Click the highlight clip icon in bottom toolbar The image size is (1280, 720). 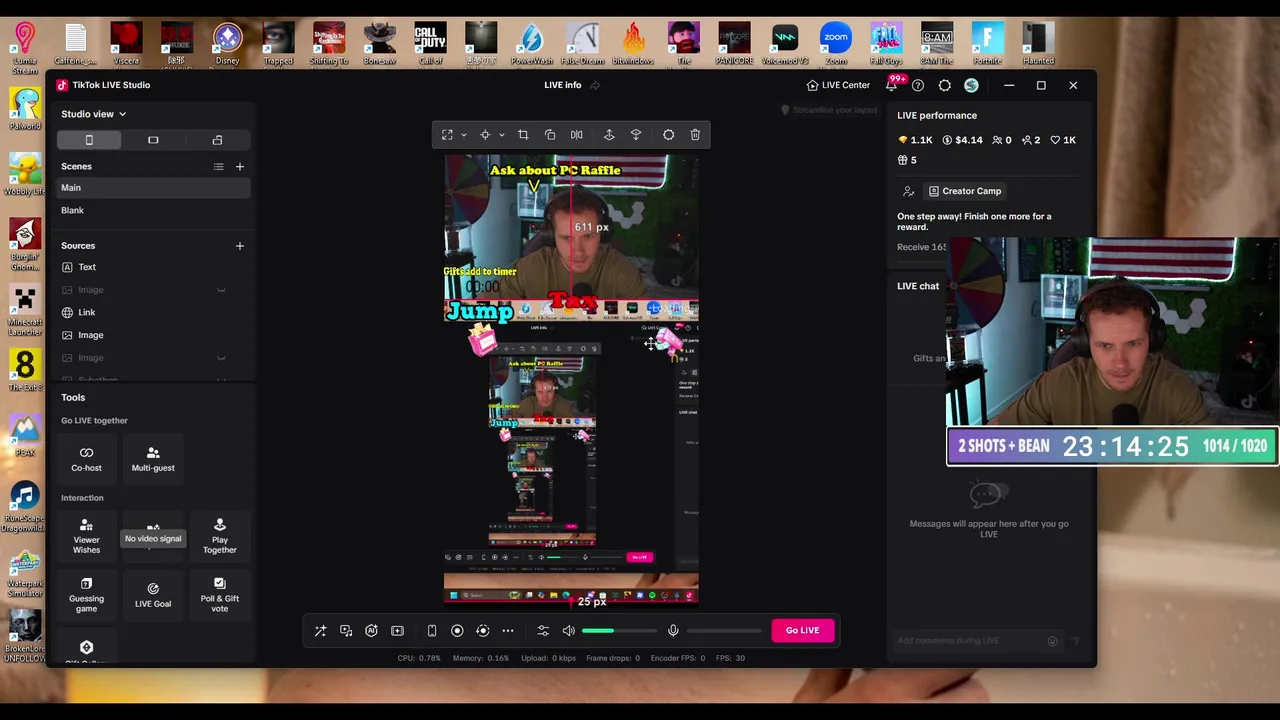397,631
